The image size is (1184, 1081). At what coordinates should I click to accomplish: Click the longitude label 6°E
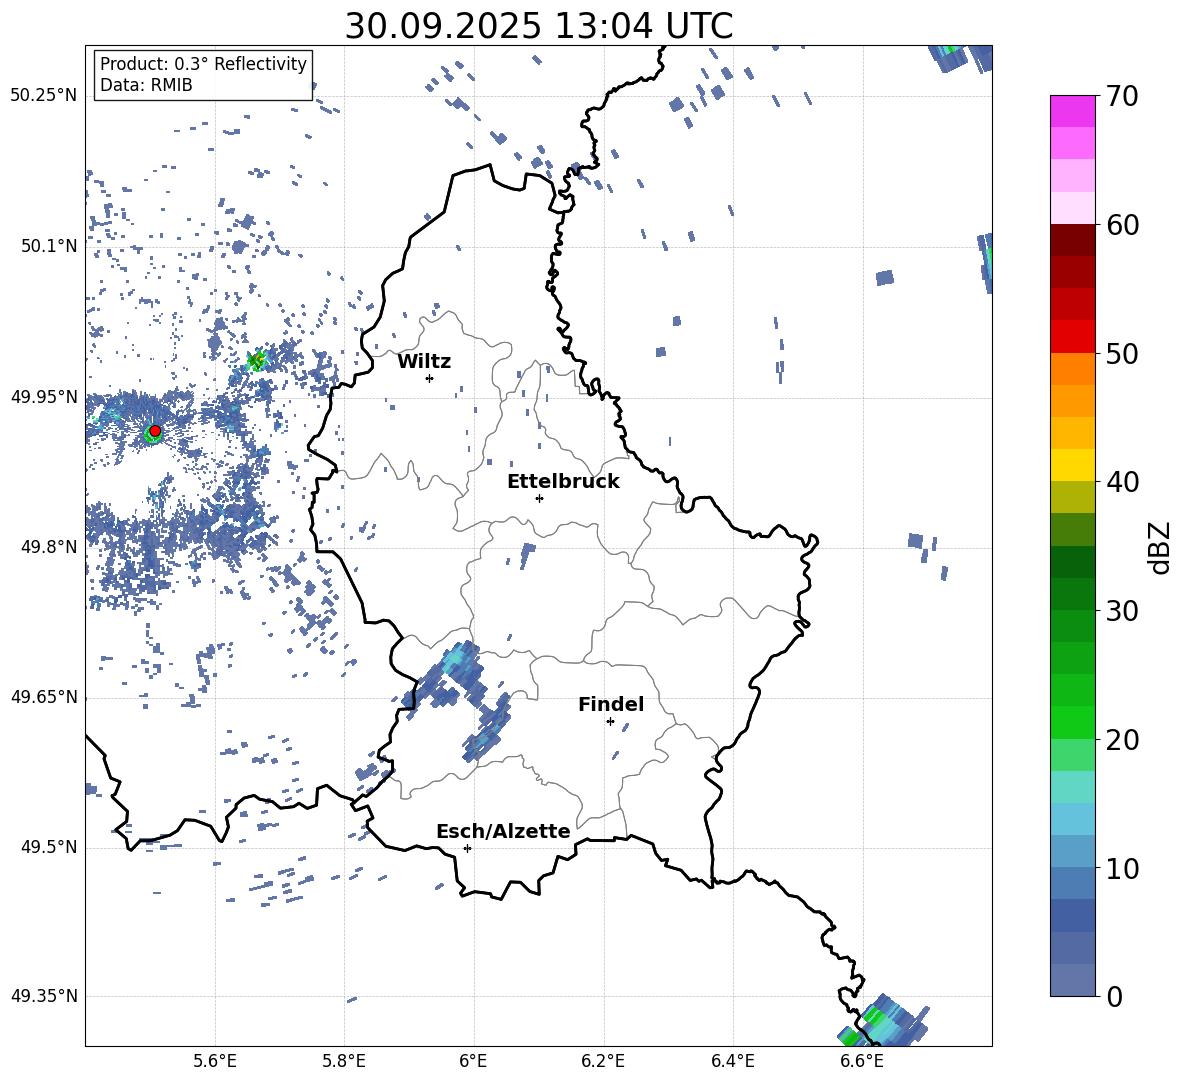point(473,1061)
